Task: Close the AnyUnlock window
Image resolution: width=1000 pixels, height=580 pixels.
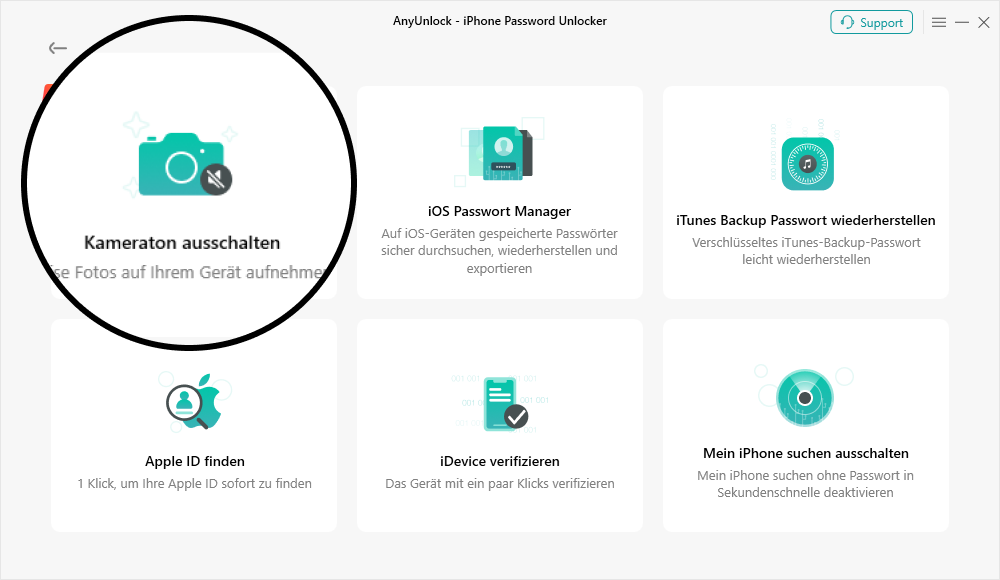Action: 984,22
